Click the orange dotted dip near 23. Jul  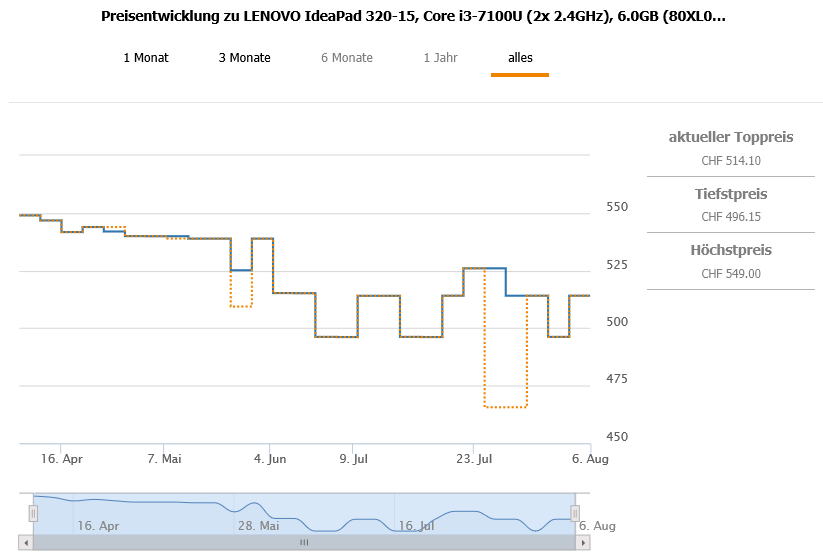(505, 407)
